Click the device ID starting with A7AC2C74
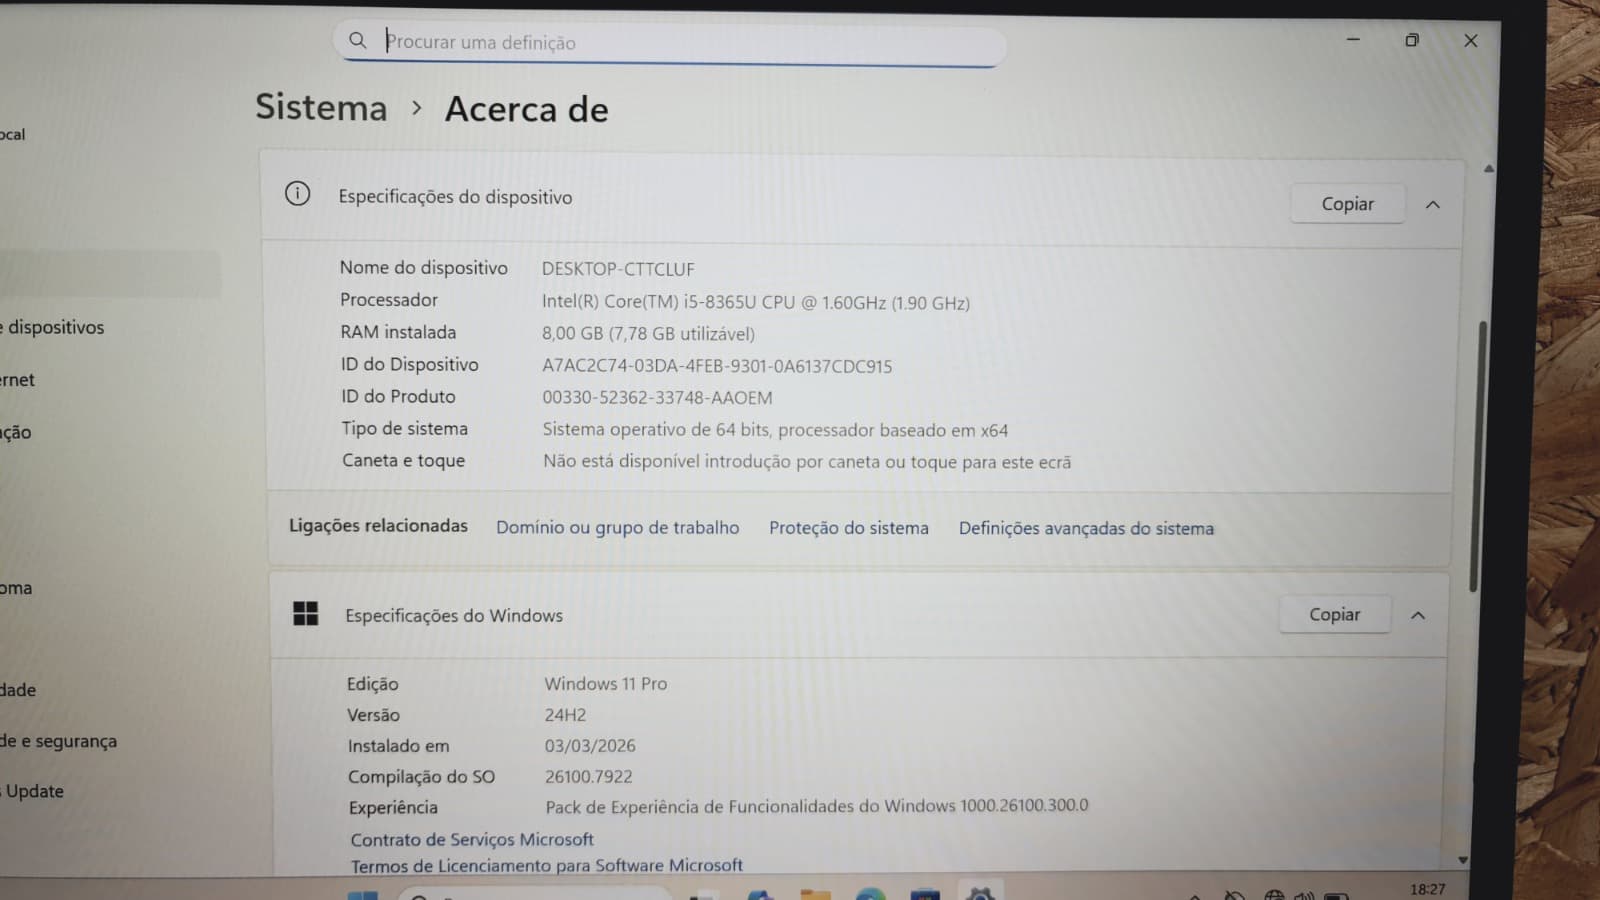The height and width of the screenshot is (900, 1600). 717,366
